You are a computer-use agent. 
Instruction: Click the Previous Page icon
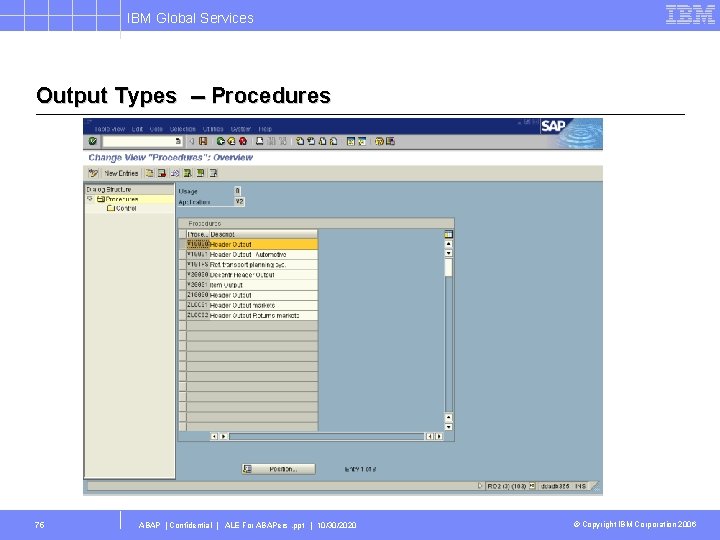311,141
